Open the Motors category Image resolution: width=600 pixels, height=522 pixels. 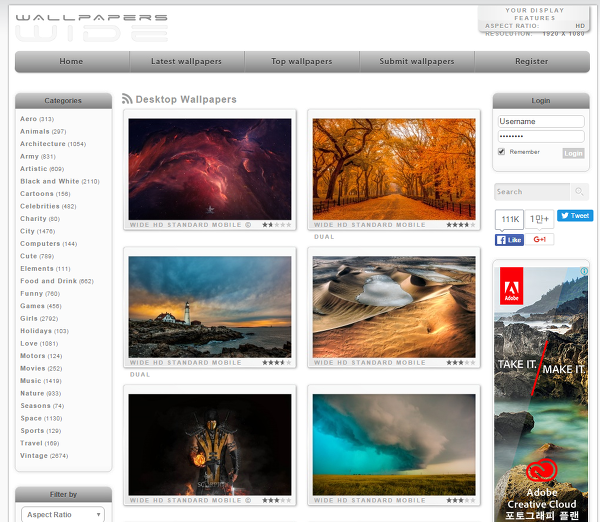click(41, 356)
